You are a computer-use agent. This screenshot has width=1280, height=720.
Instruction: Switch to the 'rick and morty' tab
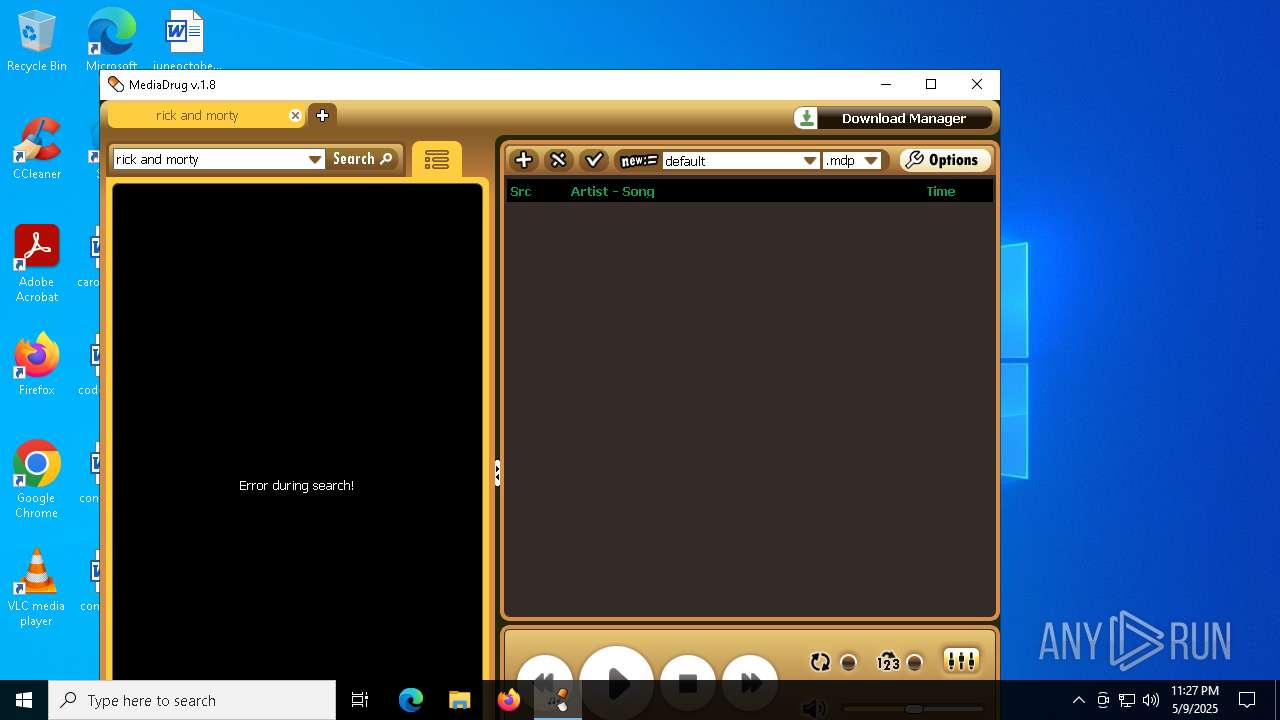(x=197, y=115)
